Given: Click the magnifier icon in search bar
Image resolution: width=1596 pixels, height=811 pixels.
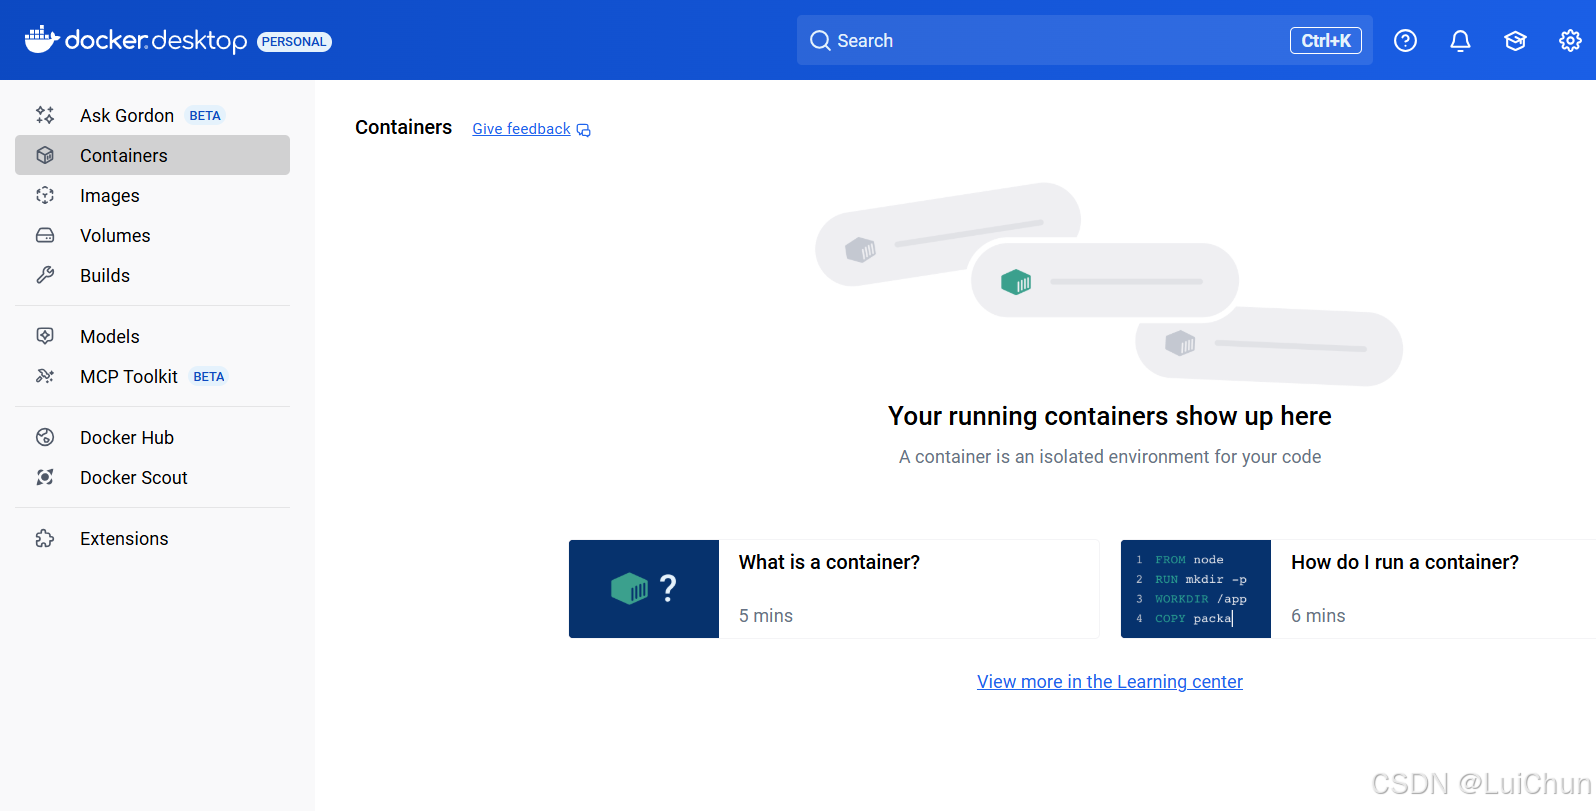Looking at the screenshot, I should click(x=820, y=41).
